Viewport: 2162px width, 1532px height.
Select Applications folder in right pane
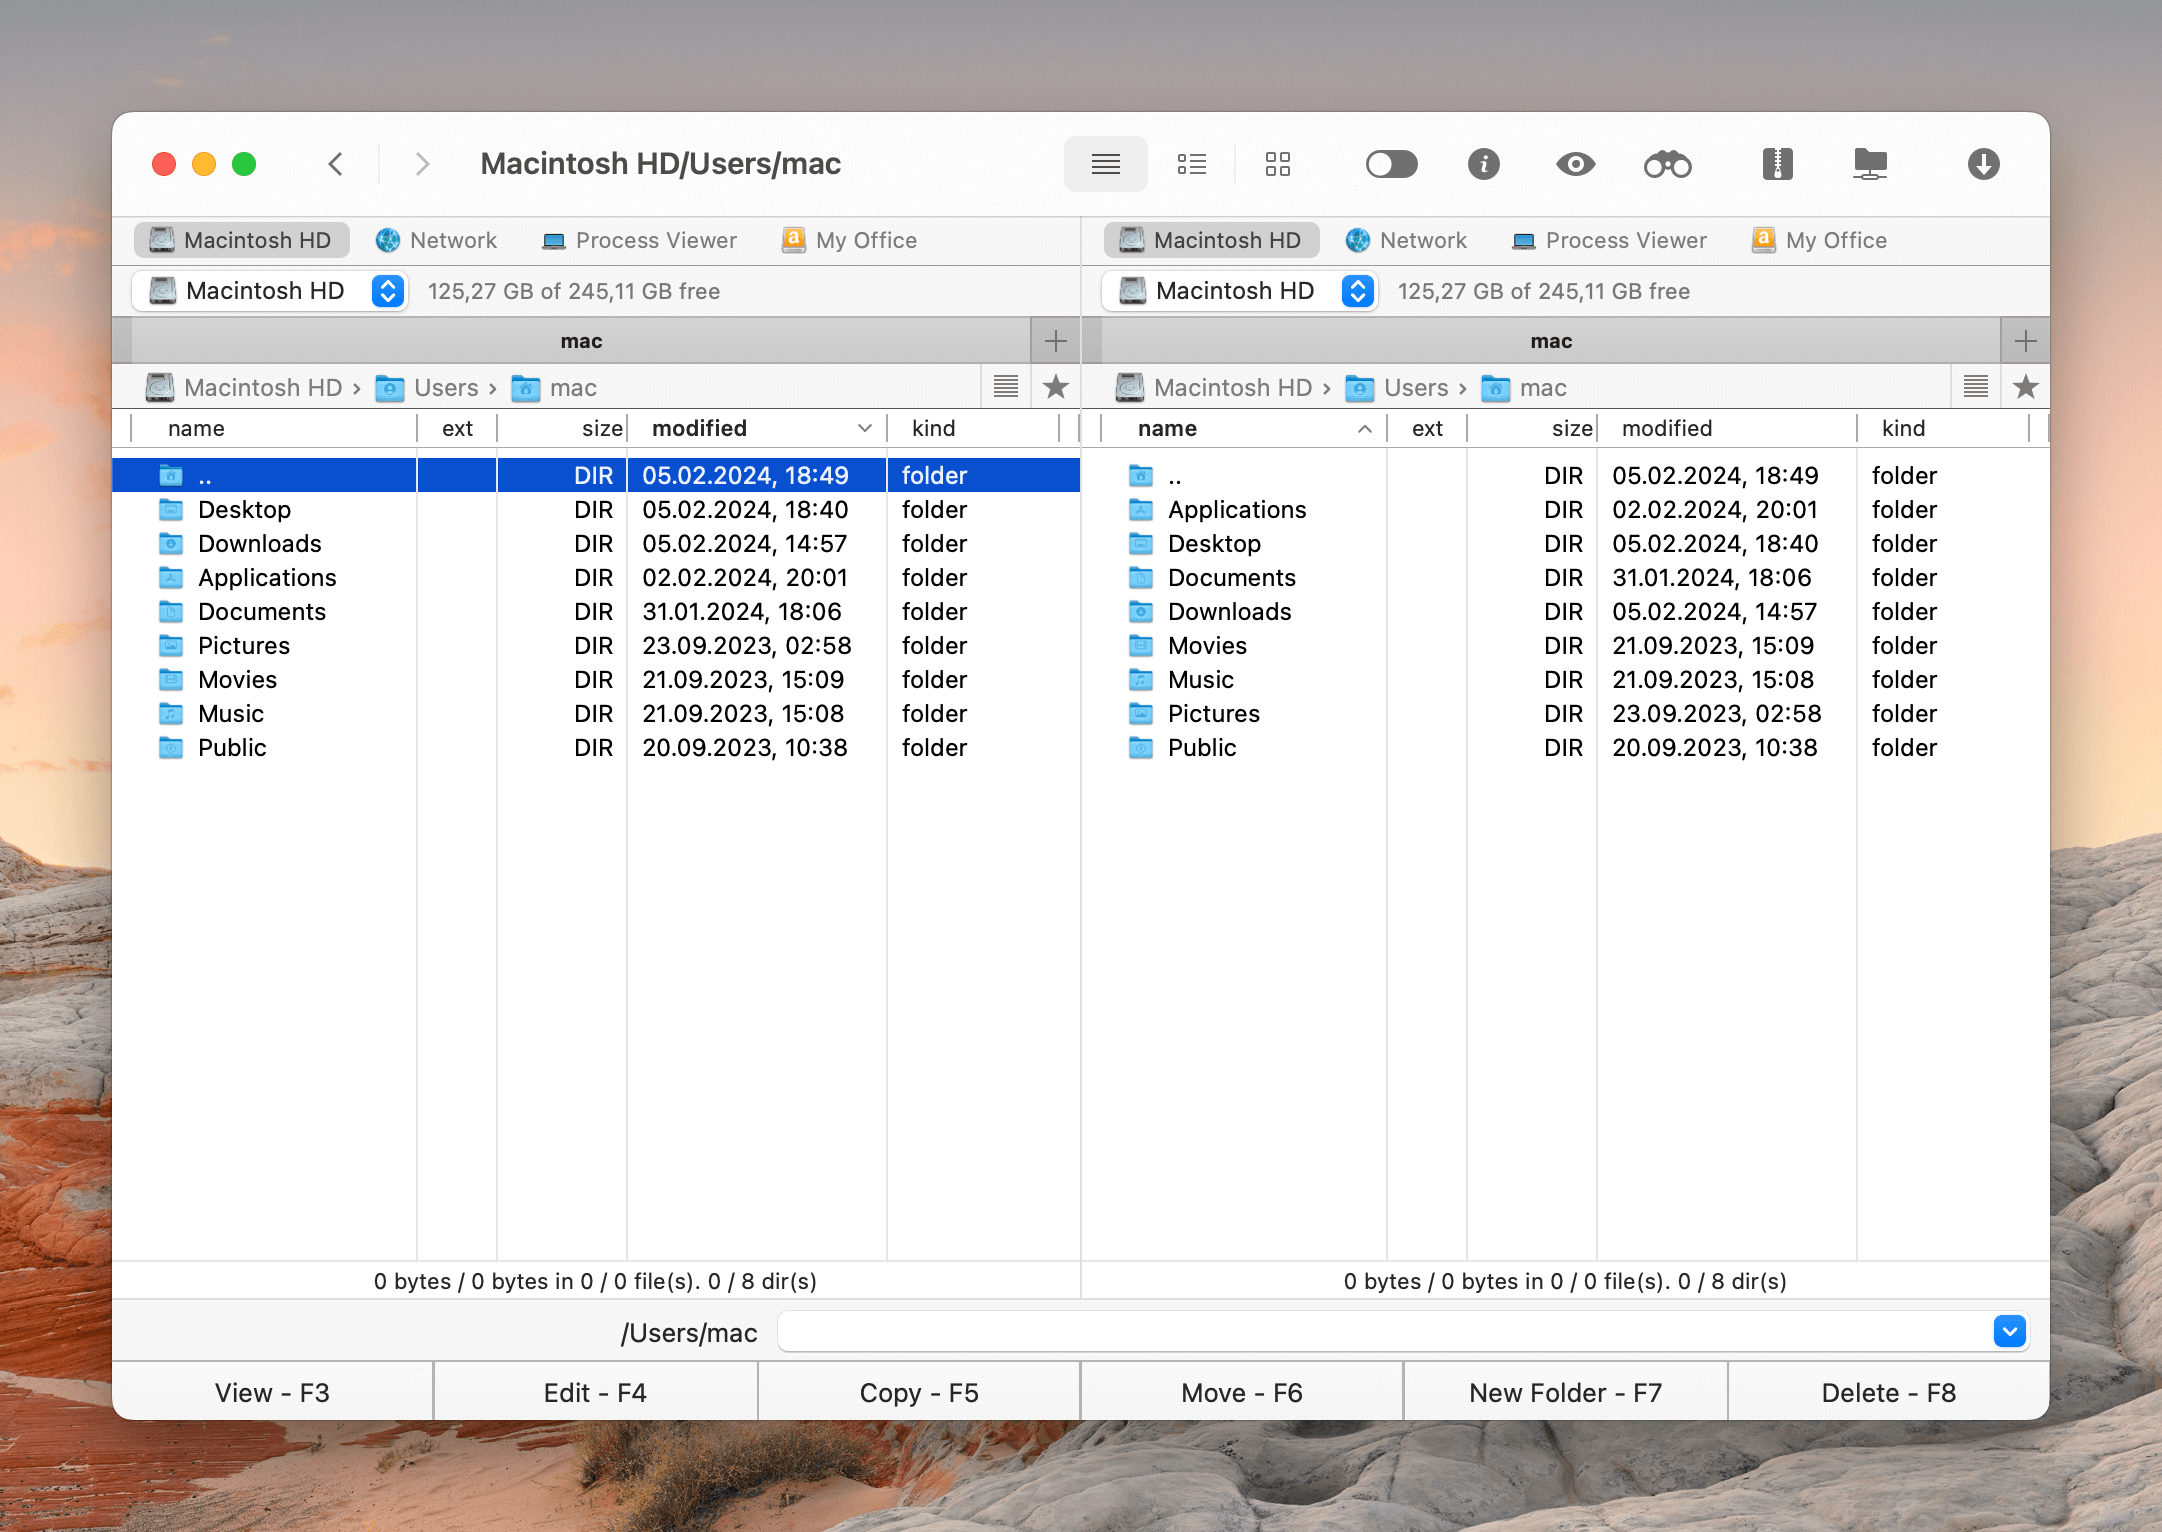click(1566, 509)
